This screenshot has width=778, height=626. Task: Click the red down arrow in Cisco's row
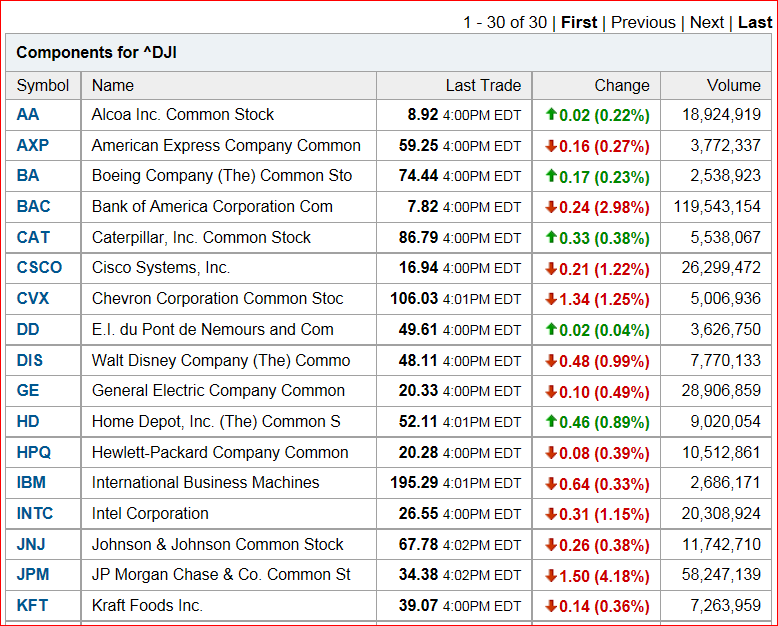pos(551,268)
